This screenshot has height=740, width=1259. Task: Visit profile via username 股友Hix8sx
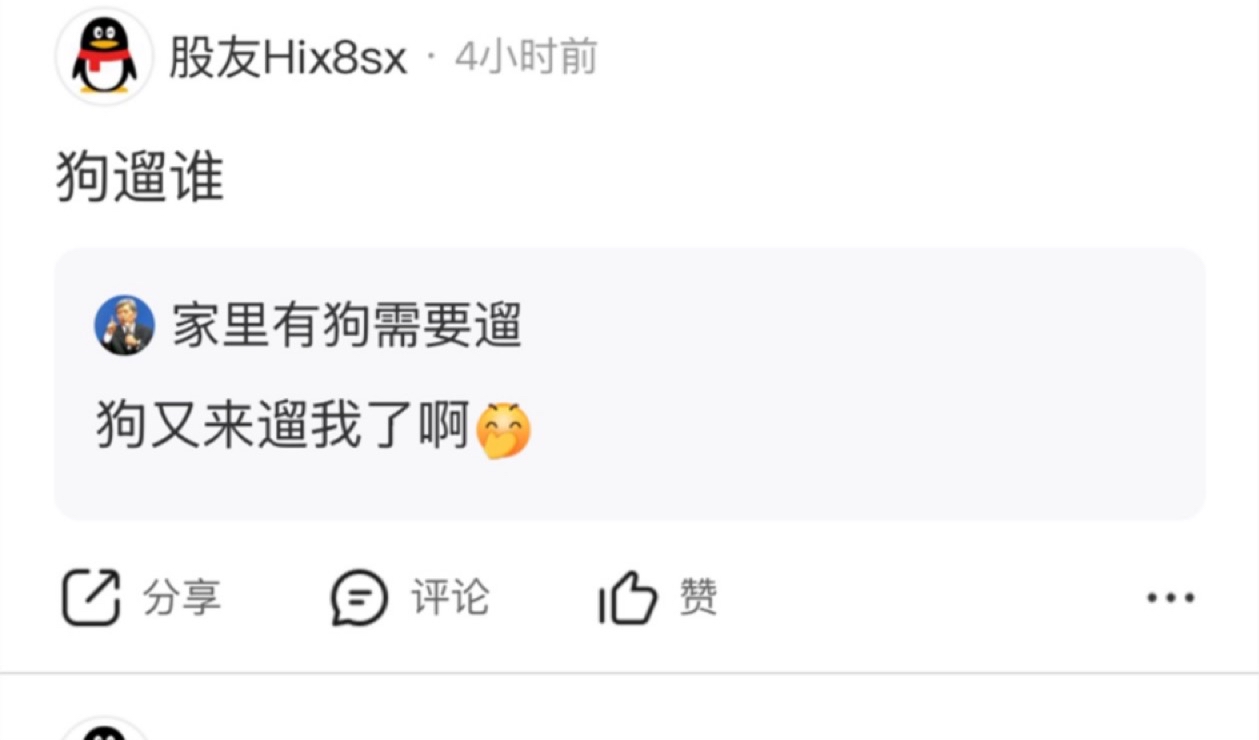(x=288, y=59)
